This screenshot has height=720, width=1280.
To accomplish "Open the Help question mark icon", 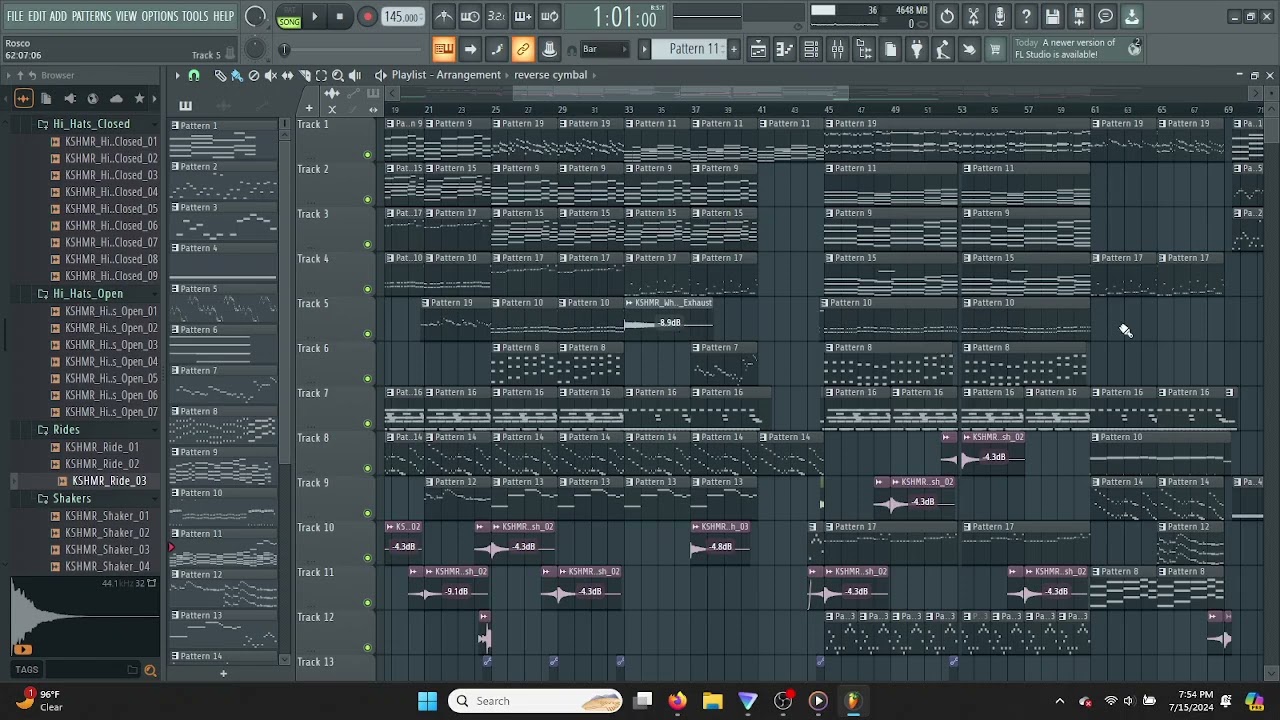I will point(1026,17).
